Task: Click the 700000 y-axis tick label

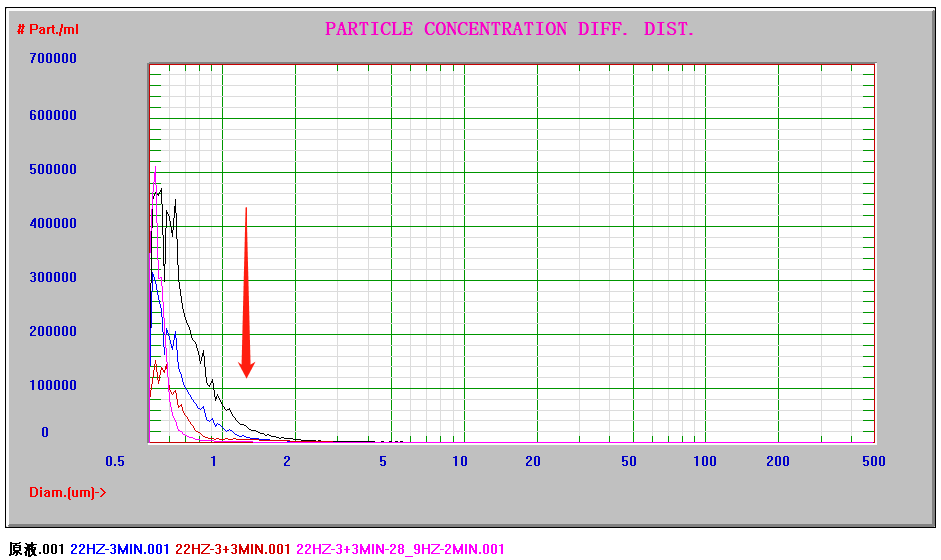Action: pos(53,59)
